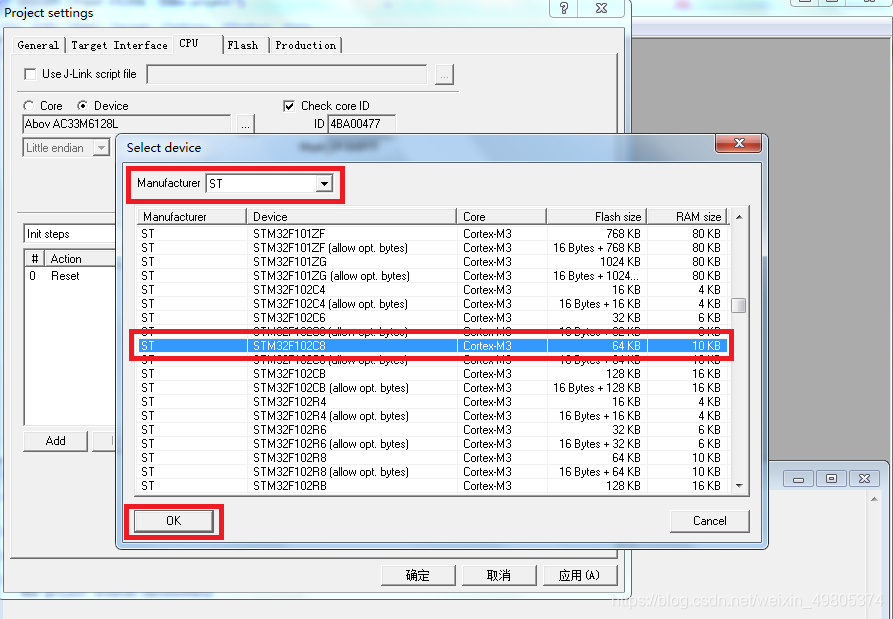Cancel the Select device dialog
This screenshot has width=893, height=619.
(710, 521)
